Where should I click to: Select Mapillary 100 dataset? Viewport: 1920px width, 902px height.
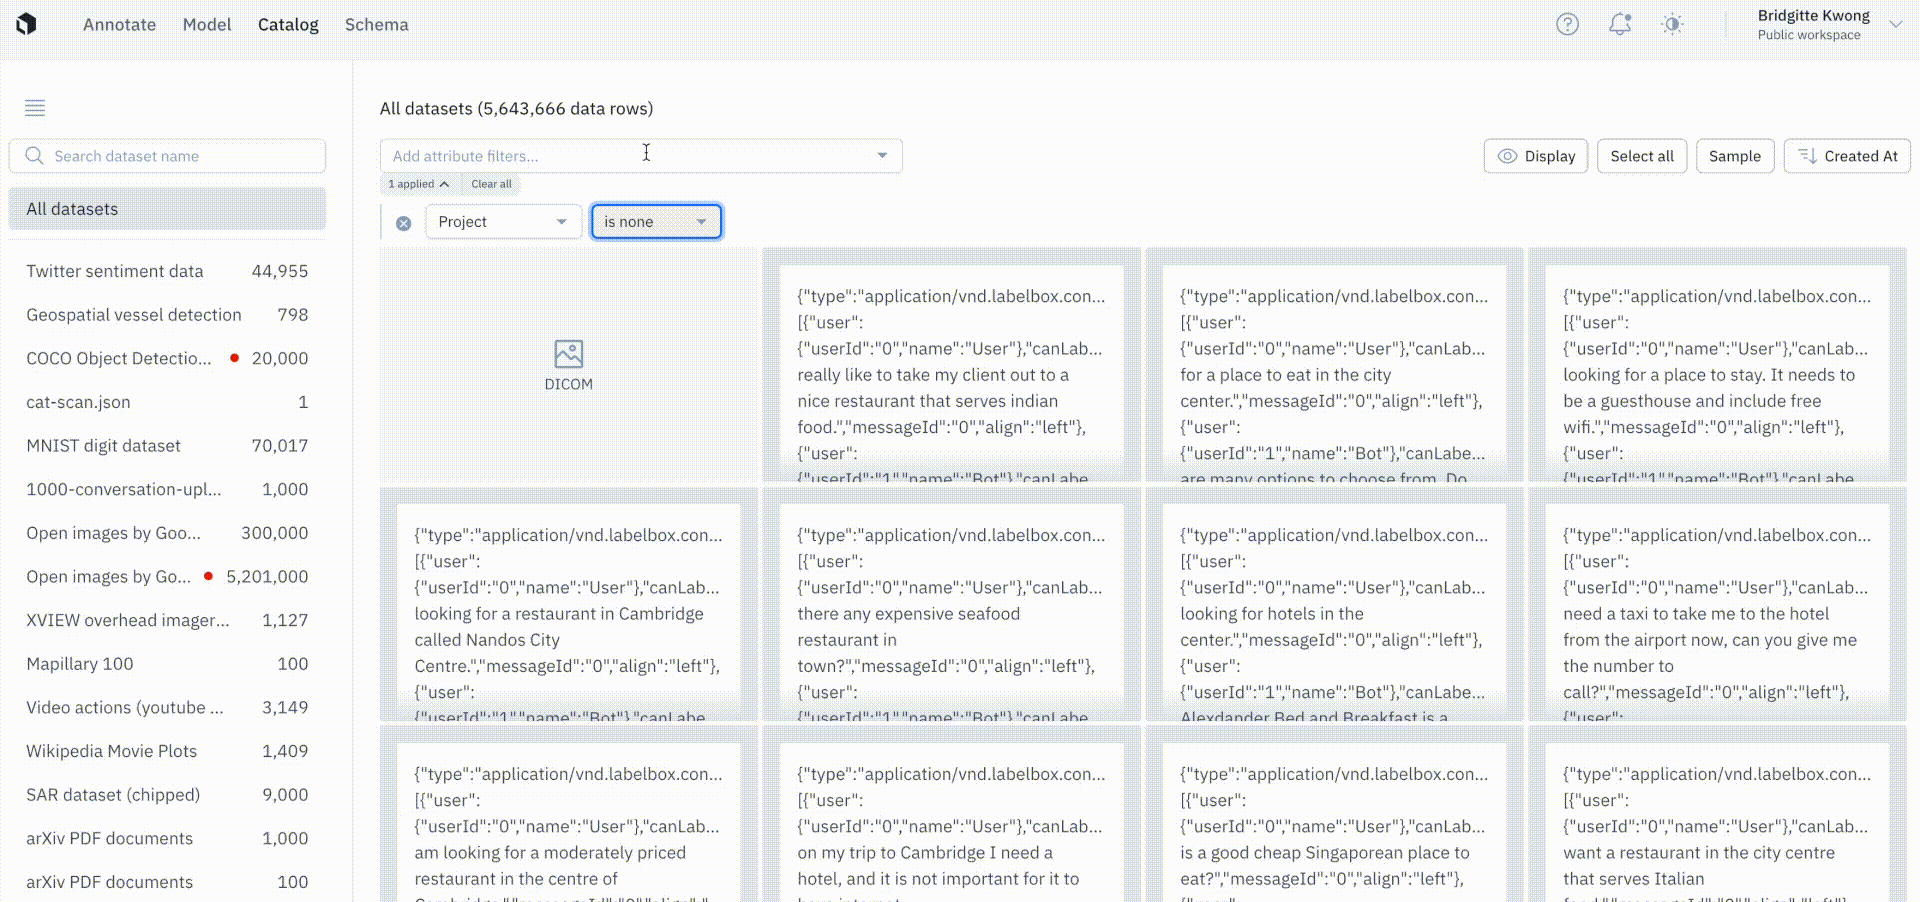tap(167, 664)
